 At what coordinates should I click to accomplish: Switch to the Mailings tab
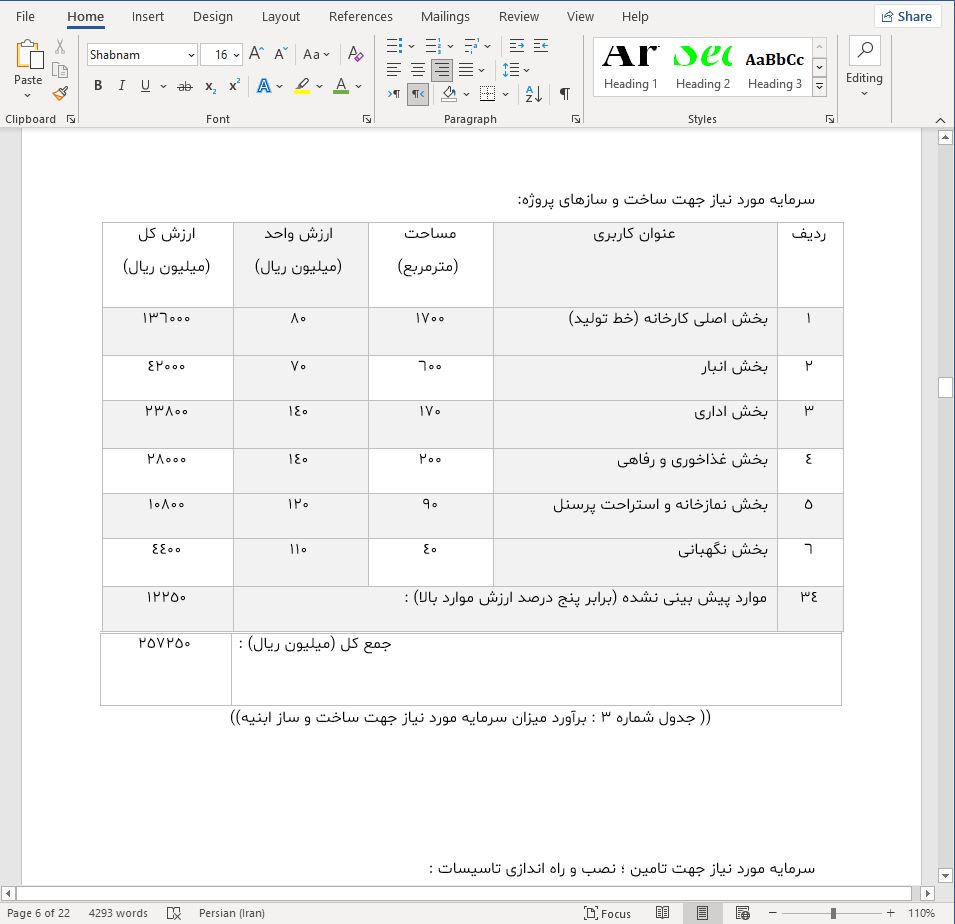click(x=445, y=16)
